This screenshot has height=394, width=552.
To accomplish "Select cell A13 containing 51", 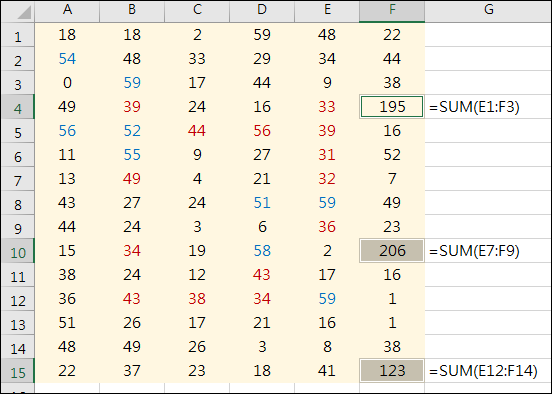I will (67, 323).
